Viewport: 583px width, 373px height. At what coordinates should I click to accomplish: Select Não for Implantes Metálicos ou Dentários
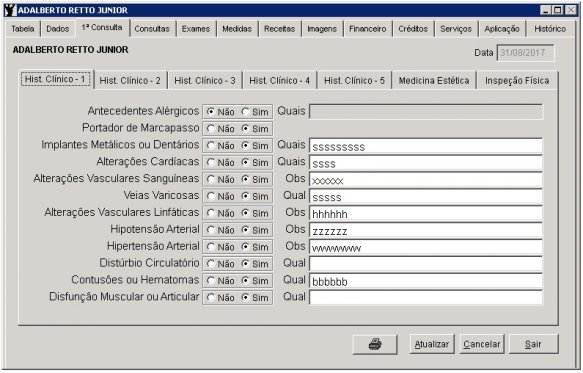pos(220,145)
